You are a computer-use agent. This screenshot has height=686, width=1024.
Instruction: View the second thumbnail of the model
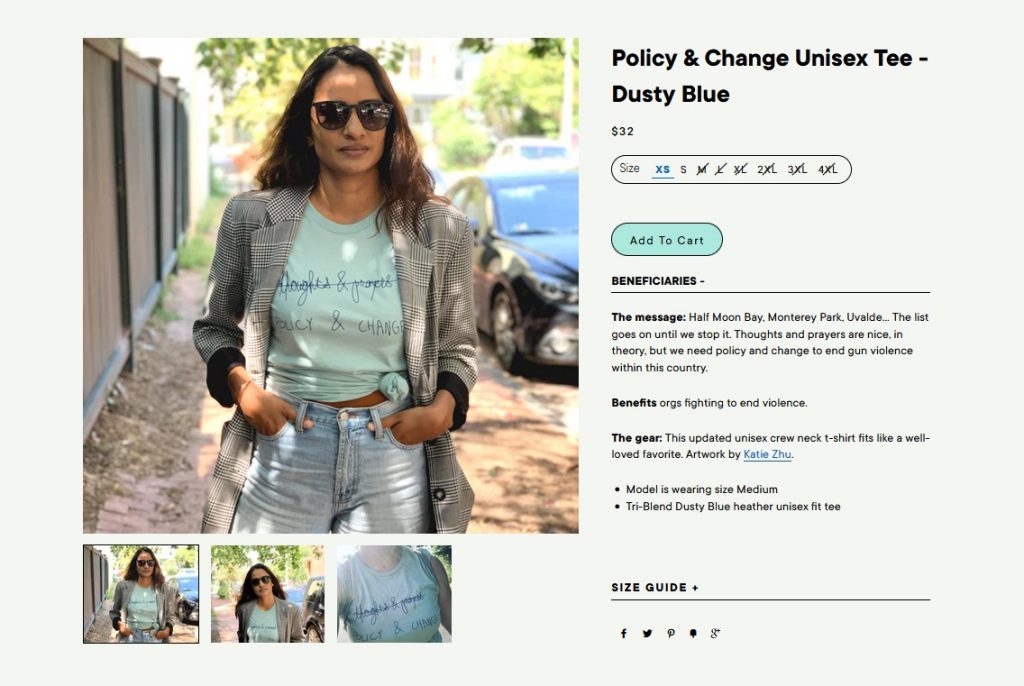tap(268, 594)
